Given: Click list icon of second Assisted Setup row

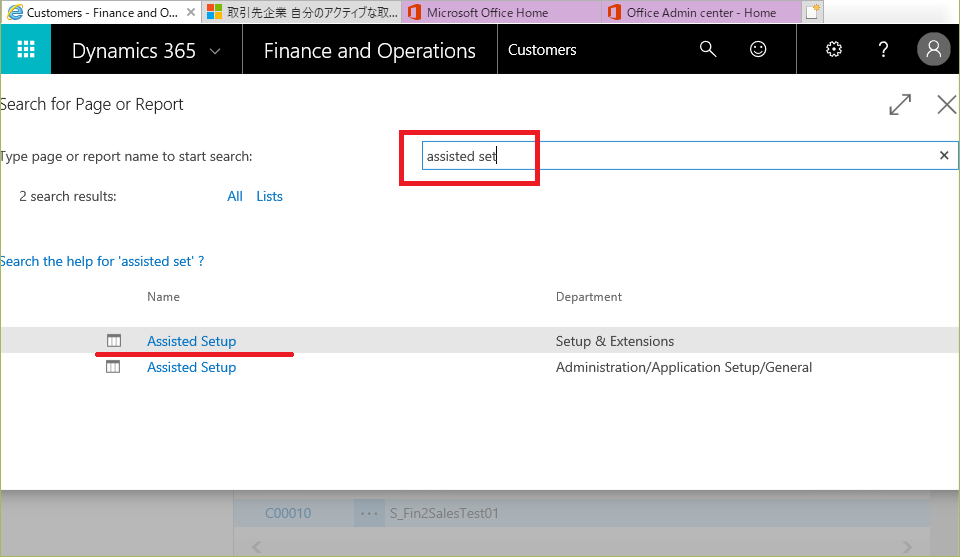Looking at the screenshot, I should (x=113, y=367).
